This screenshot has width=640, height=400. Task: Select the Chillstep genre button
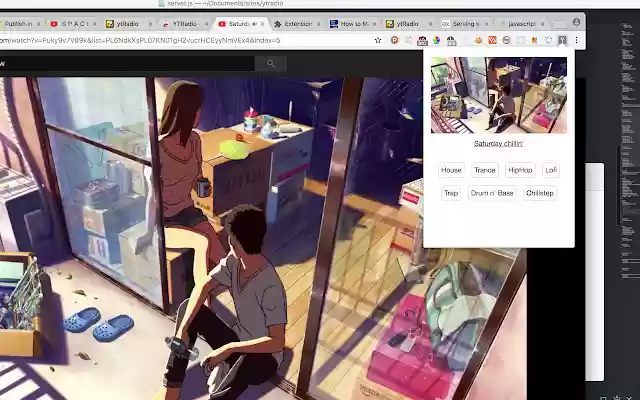[540, 193]
